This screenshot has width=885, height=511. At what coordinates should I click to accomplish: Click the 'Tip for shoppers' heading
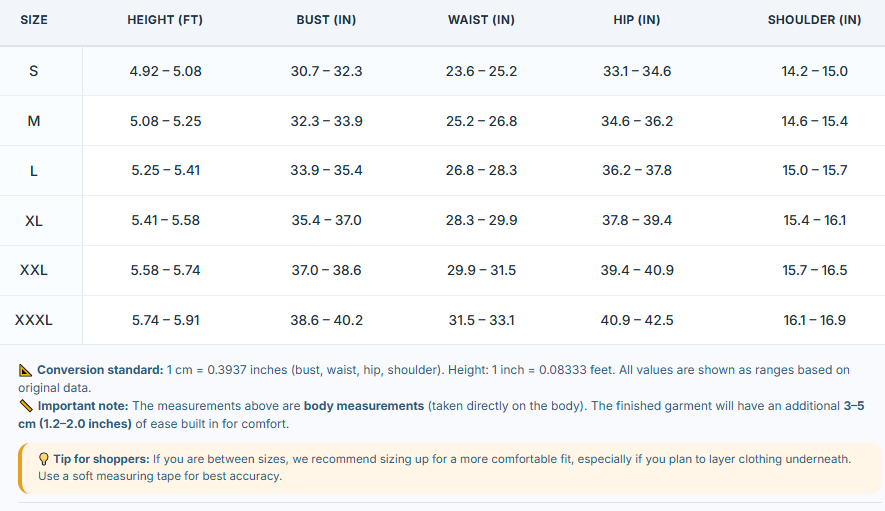pos(101,459)
